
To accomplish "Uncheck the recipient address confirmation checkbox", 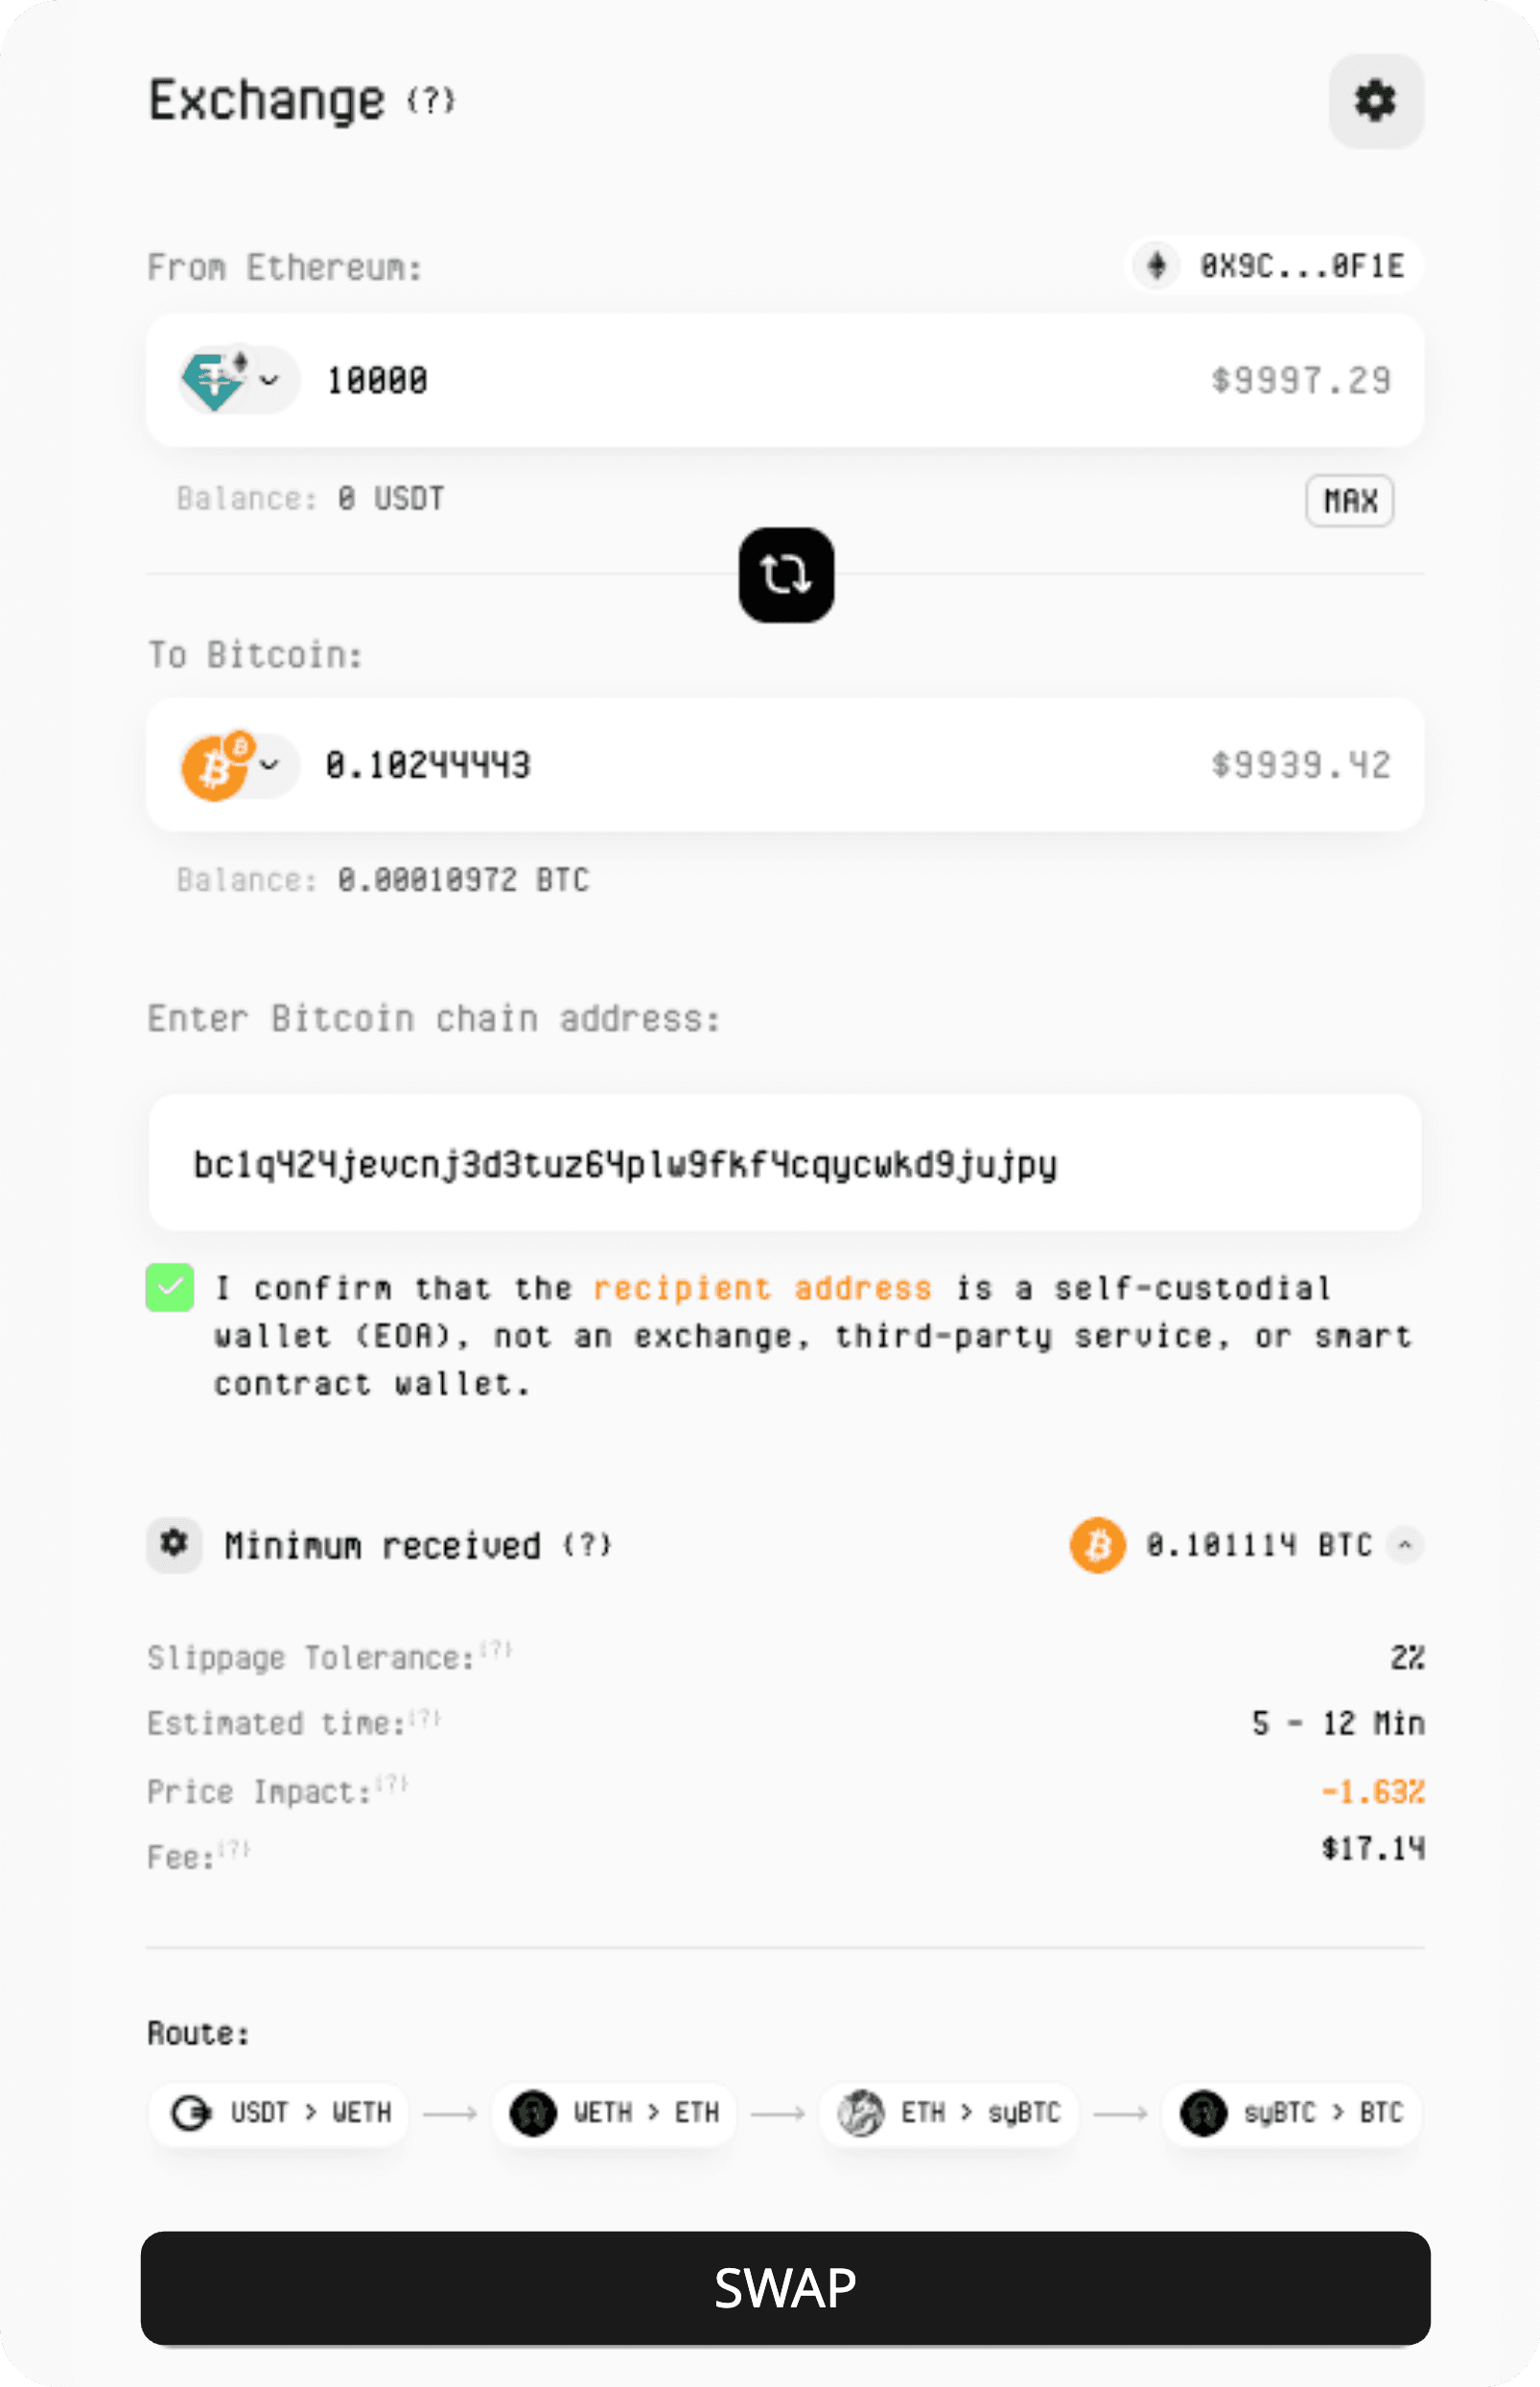I will pyautogui.click(x=169, y=1288).
